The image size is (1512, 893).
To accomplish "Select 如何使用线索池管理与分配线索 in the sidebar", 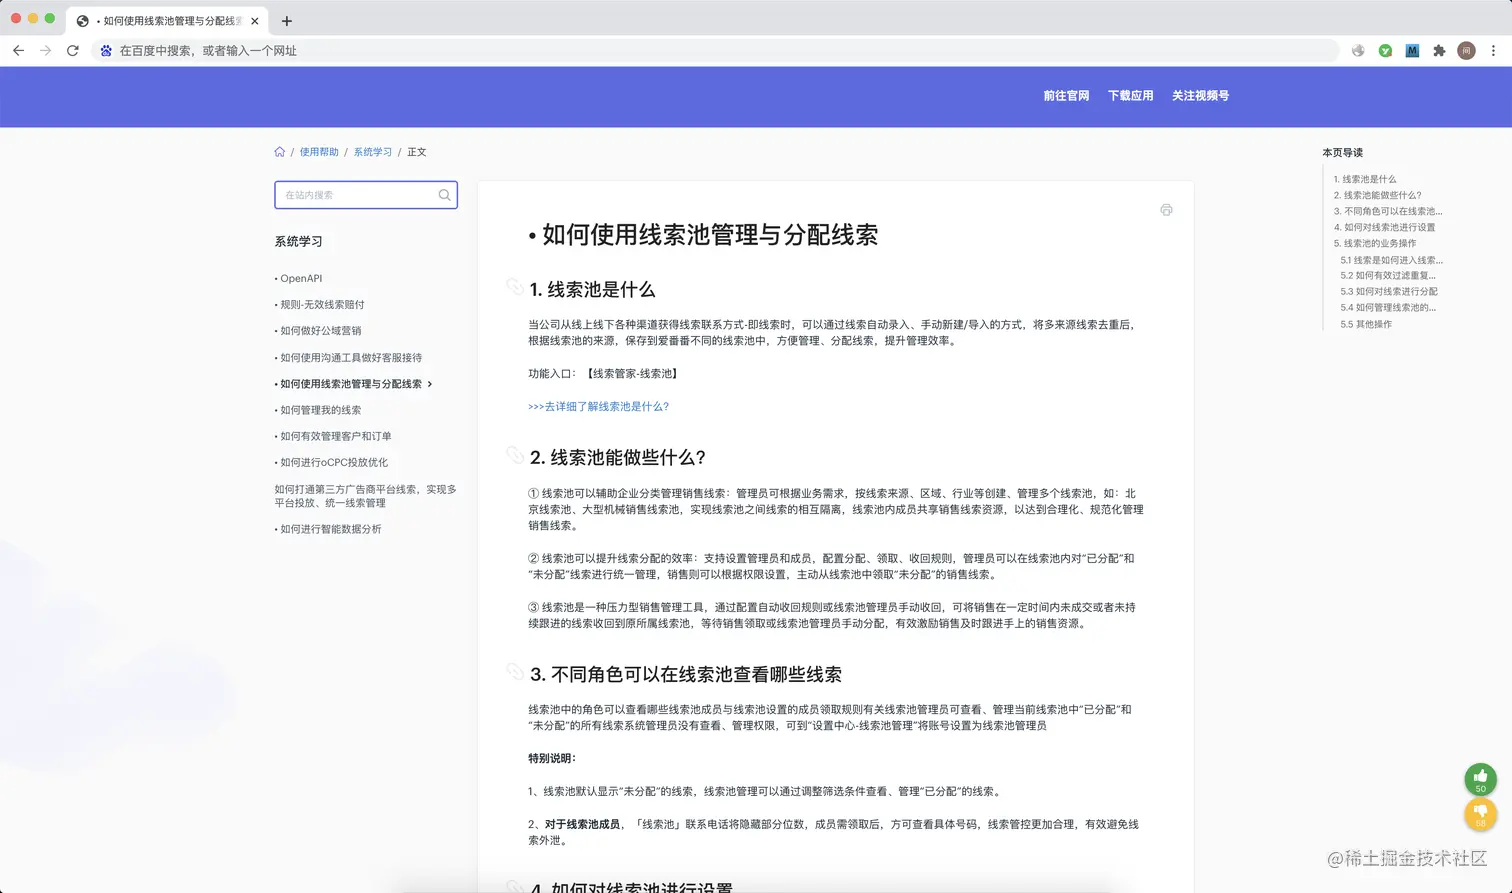I will [x=350, y=384].
